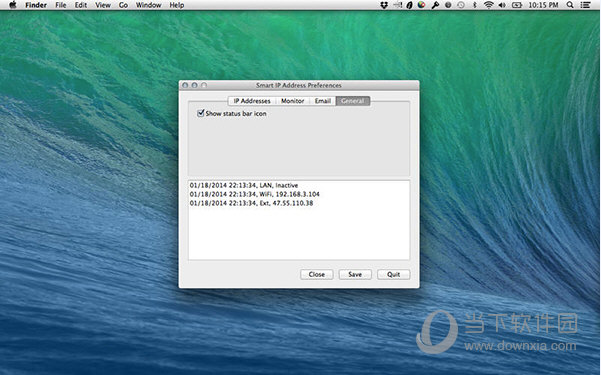Click the colorful round menu bar icon
The image size is (601, 375).
point(422,5)
